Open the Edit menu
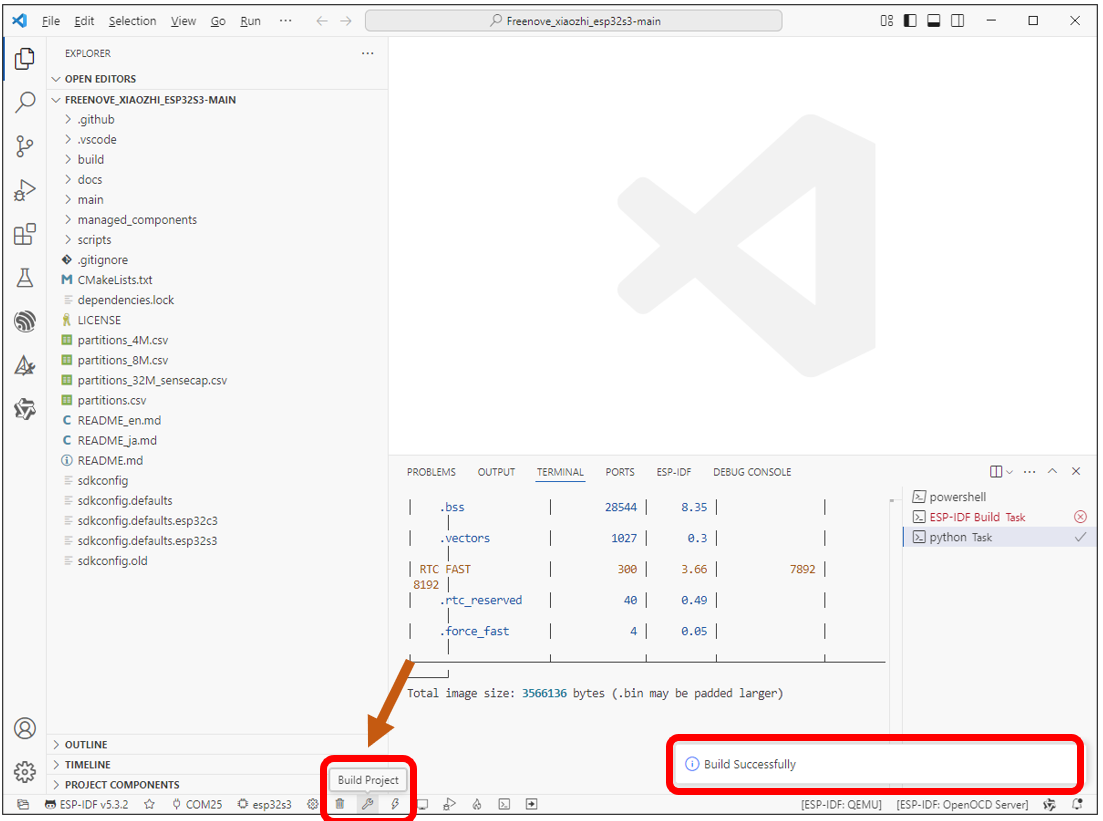The width and height of the screenshot is (1103, 821). click(x=84, y=21)
